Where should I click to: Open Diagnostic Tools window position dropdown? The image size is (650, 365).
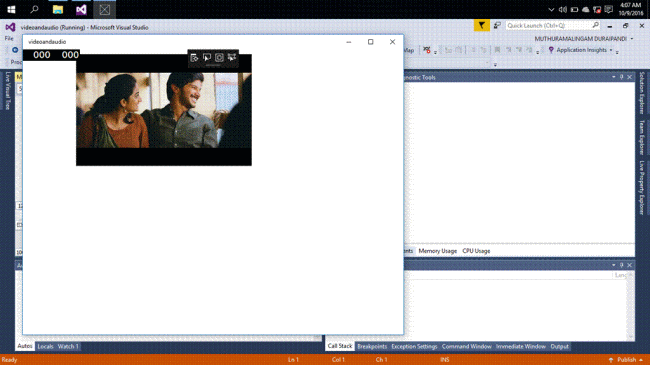point(614,77)
